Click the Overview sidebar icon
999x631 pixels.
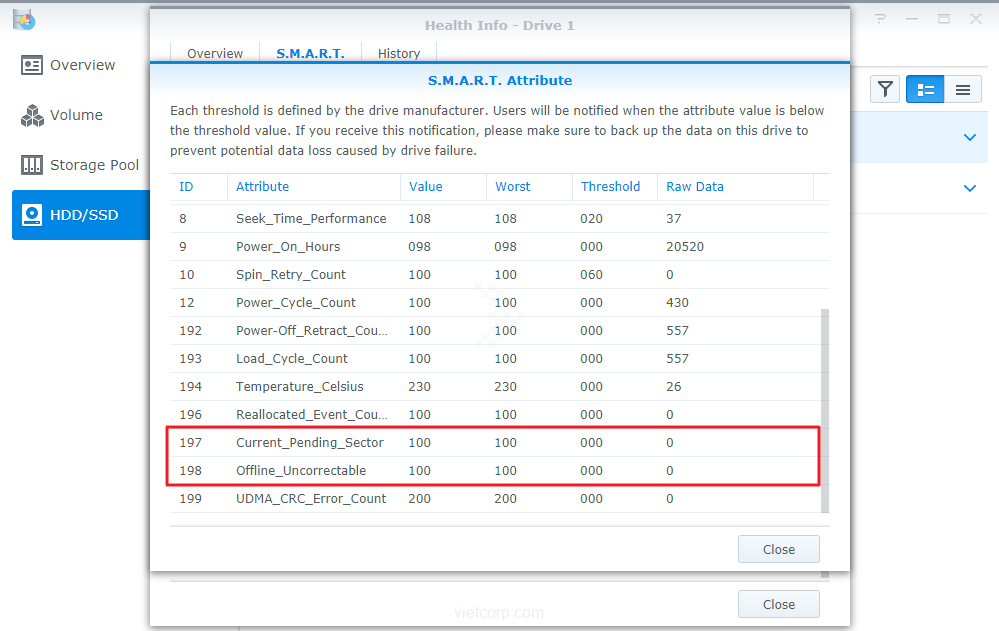tap(32, 65)
